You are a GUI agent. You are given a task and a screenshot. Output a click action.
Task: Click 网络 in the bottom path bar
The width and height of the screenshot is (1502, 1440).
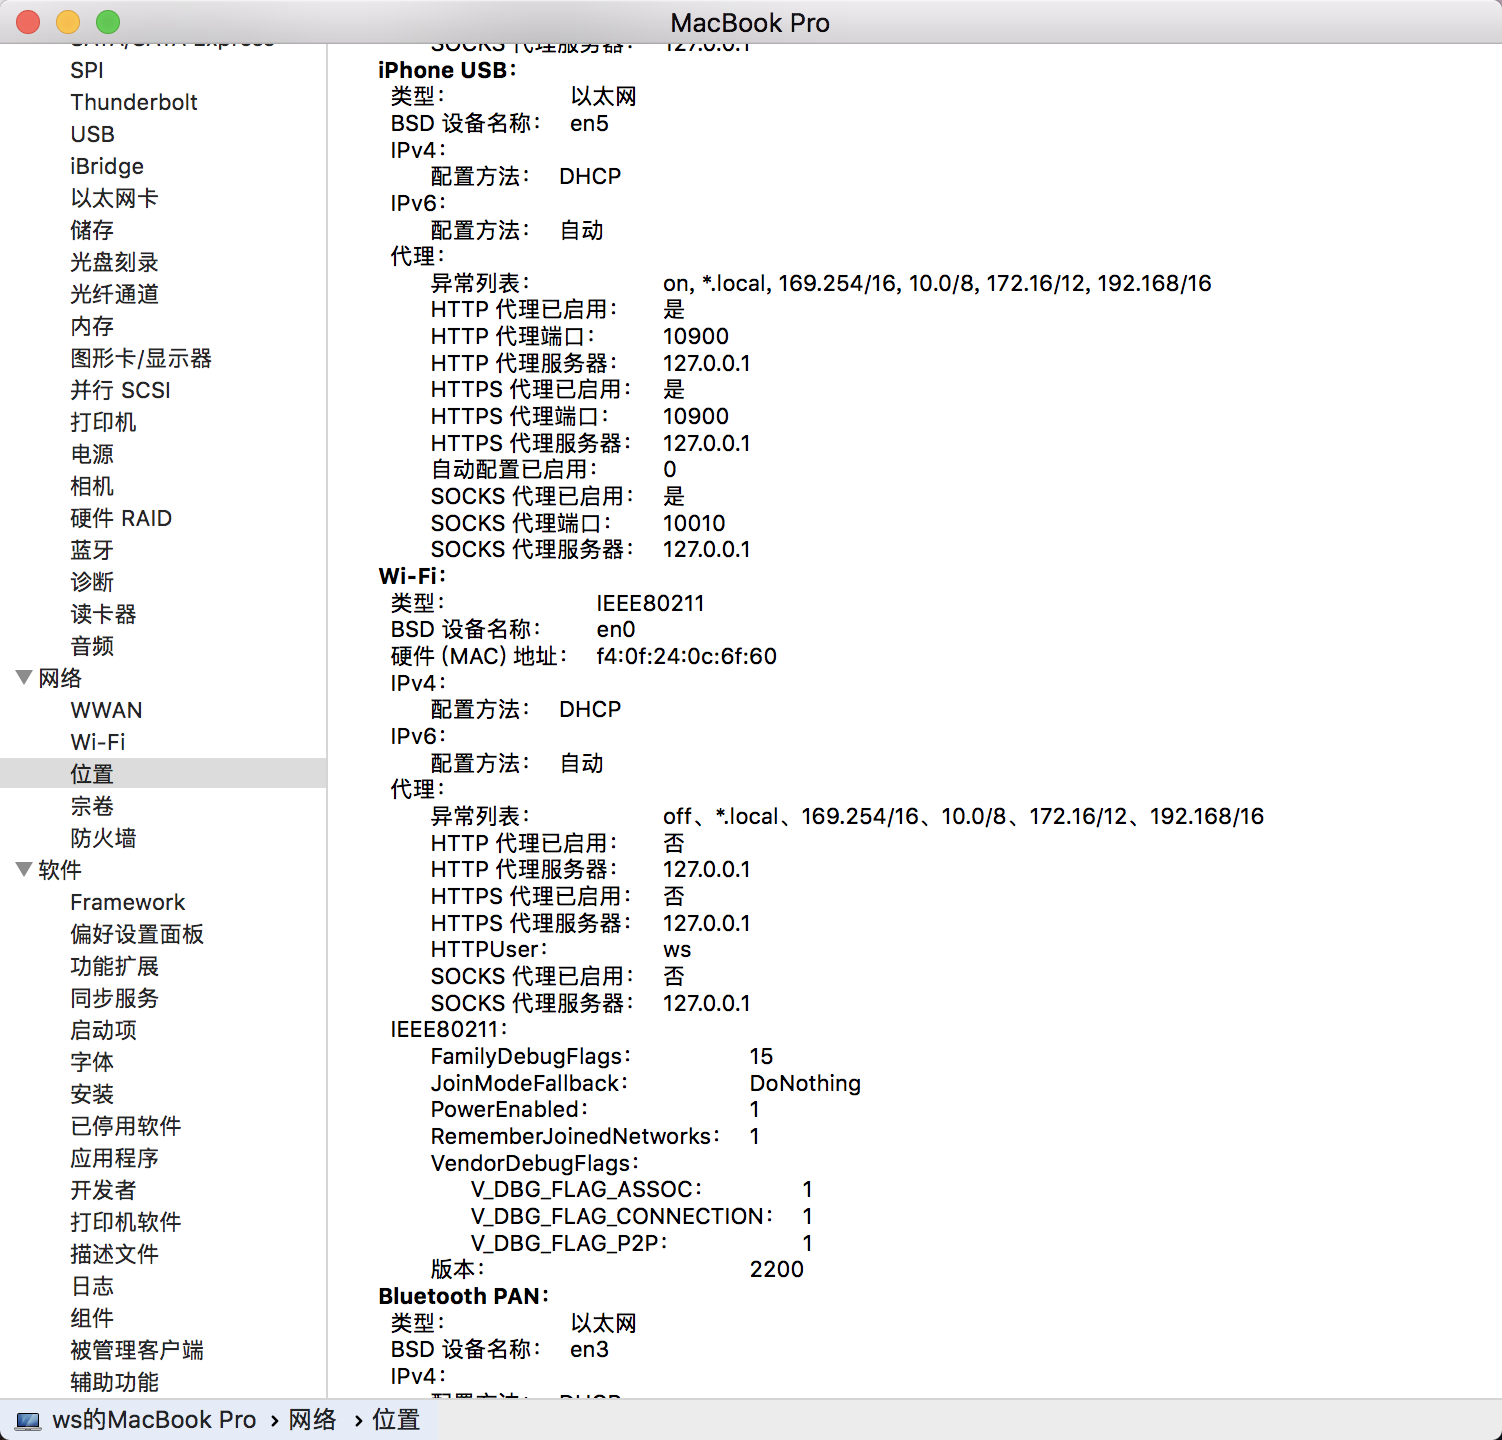tap(312, 1420)
